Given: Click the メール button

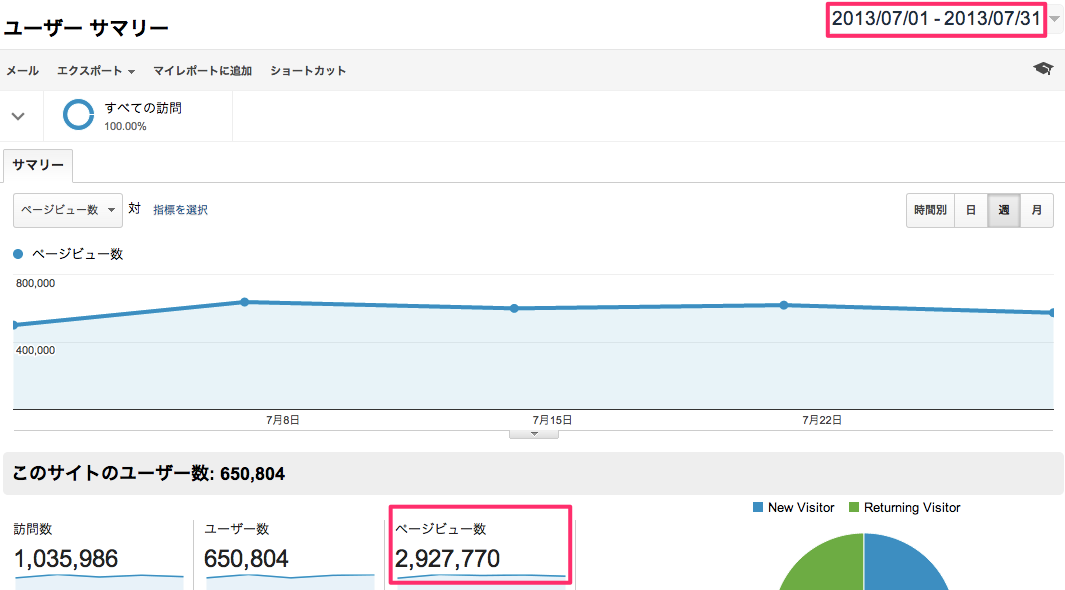Looking at the screenshot, I should click(x=22, y=71).
